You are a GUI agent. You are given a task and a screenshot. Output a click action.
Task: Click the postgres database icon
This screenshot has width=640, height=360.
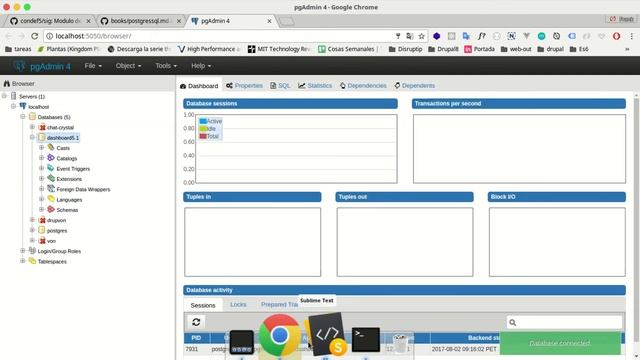click(42, 230)
